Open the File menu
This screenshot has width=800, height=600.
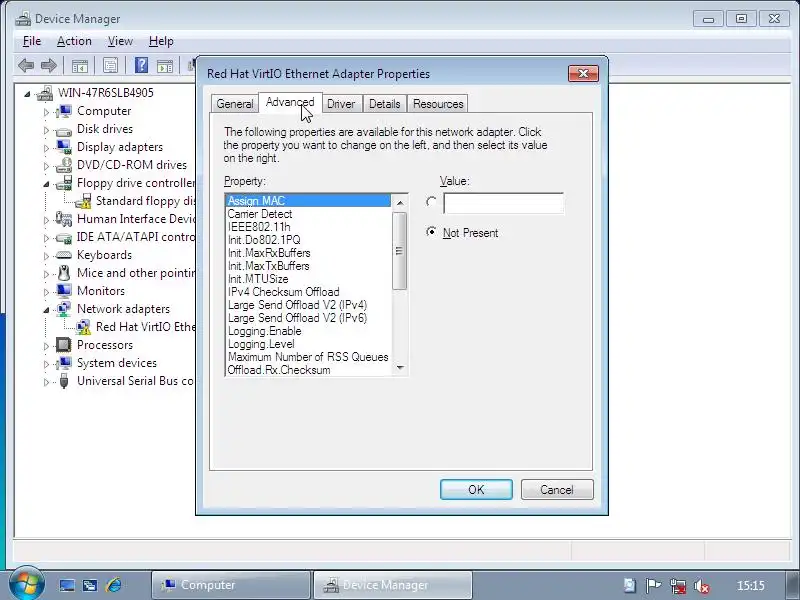(x=32, y=41)
